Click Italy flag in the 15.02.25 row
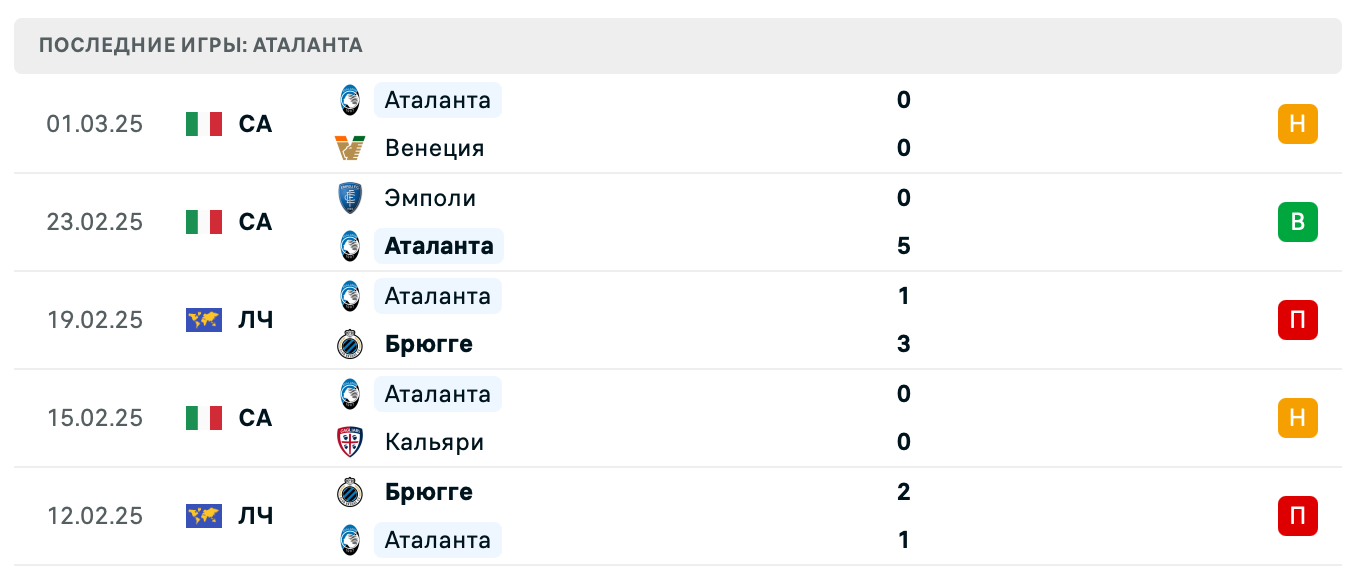The width and height of the screenshot is (1358, 578). pyautogui.click(x=204, y=418)
